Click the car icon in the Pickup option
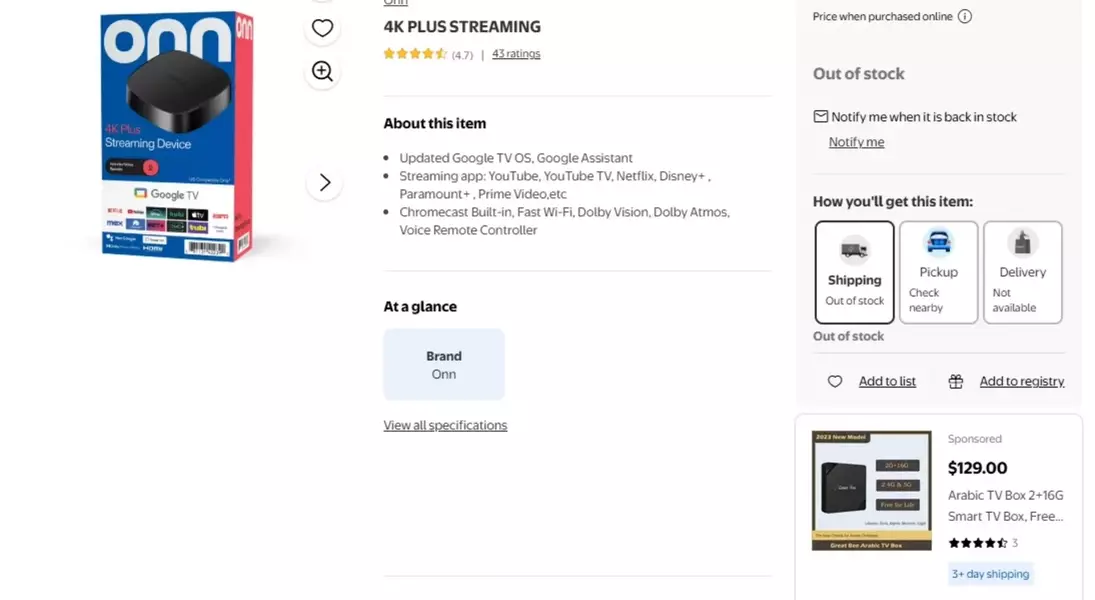Viewport: 1095px width, 600px height. pyautogui.click(x=938, y=243)
